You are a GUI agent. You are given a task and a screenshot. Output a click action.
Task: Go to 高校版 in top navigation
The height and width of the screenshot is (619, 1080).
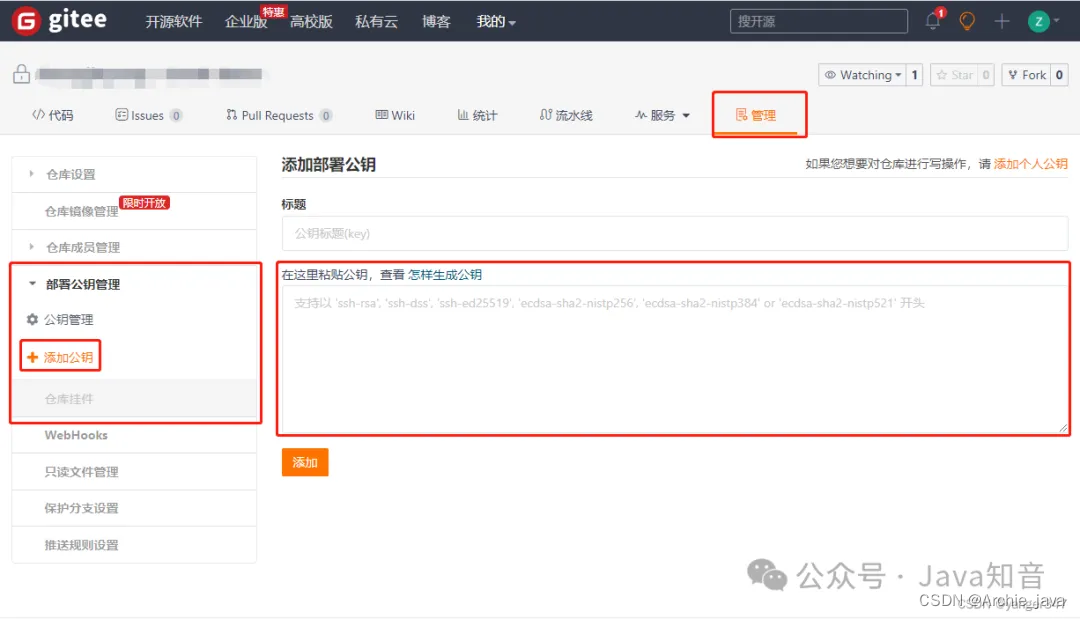click(x=311, y=21)
